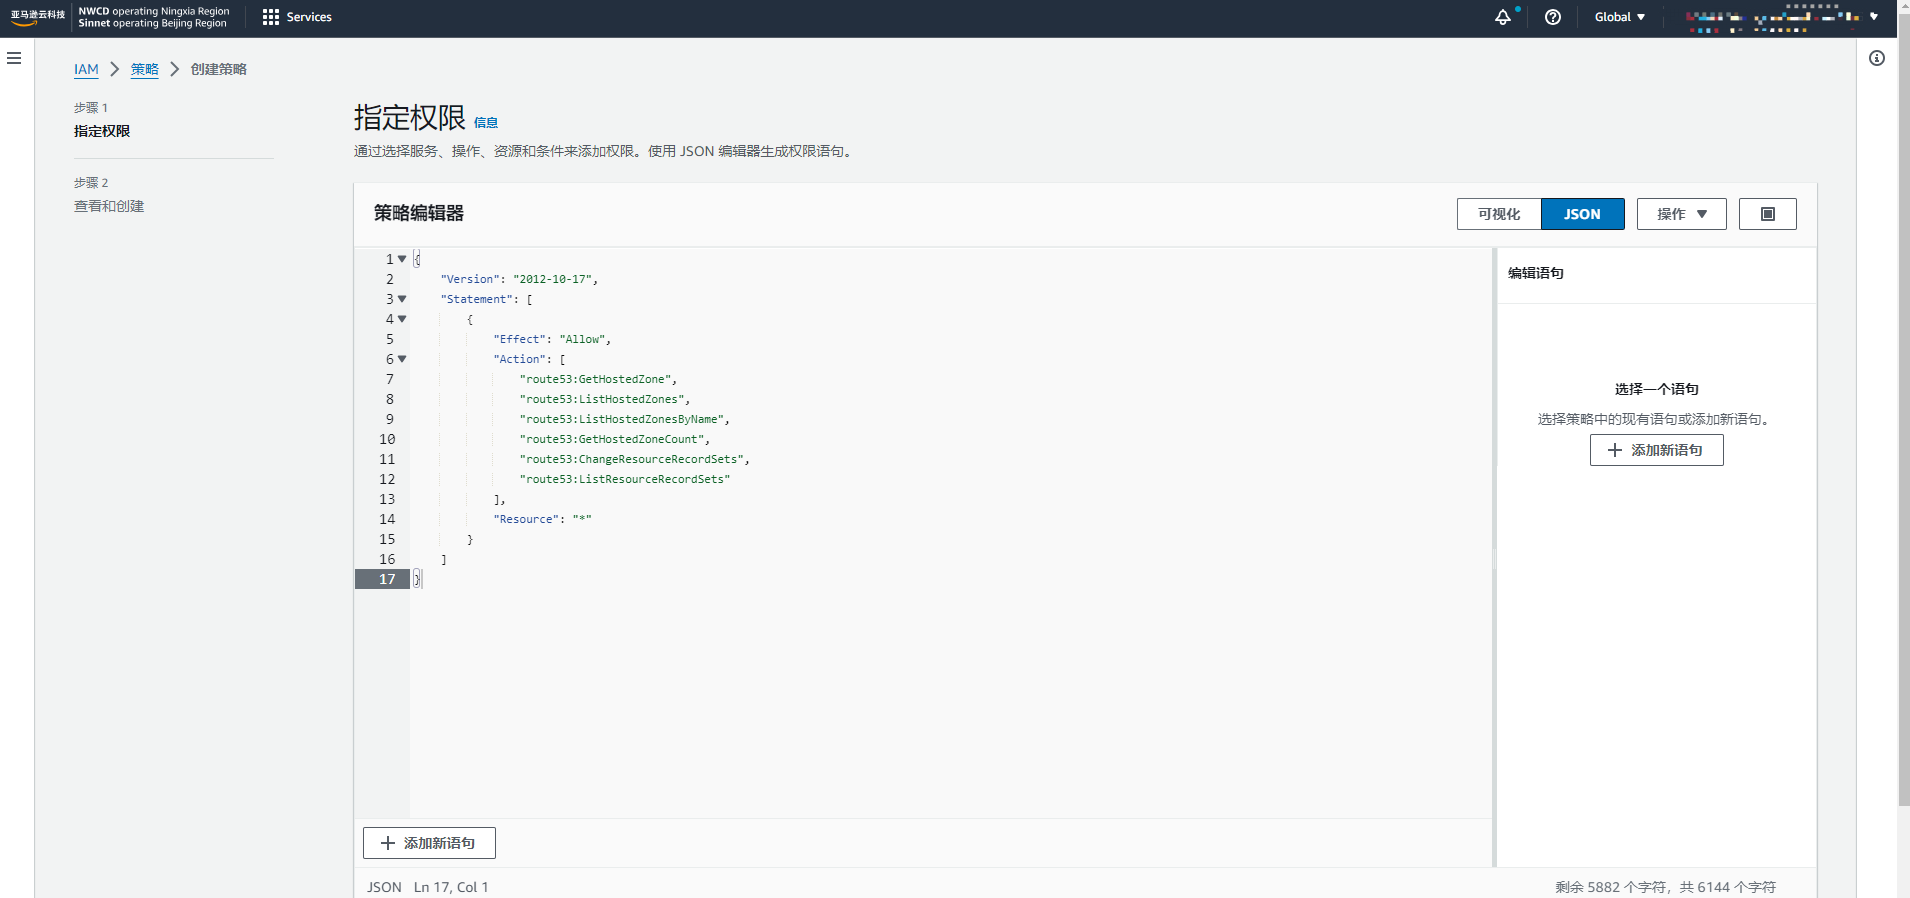Click the AWS China logo
Image resolution: width=1910 pixels, height=898 pixels.
37,17
